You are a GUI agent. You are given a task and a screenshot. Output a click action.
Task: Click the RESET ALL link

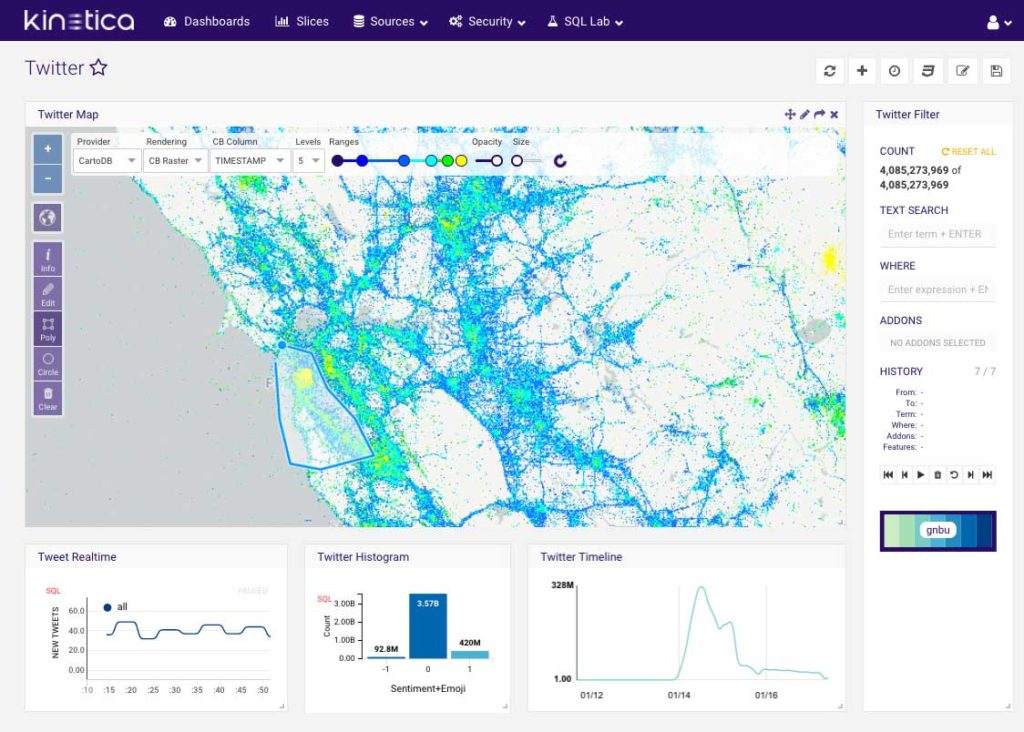click(969, 152)
